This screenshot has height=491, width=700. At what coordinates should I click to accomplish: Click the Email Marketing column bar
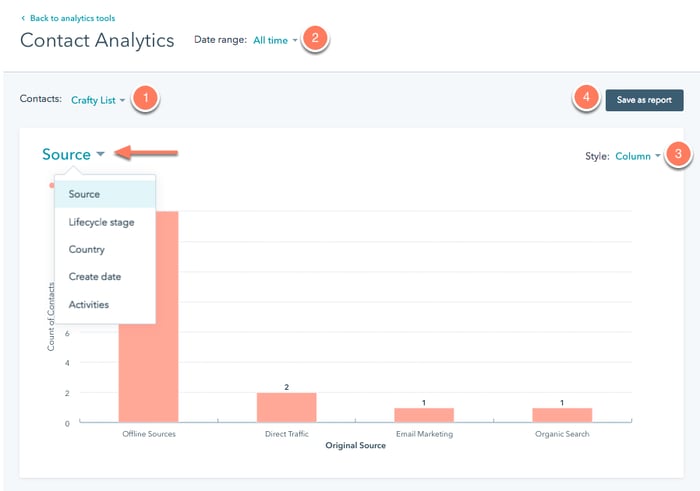pos(424,415)
